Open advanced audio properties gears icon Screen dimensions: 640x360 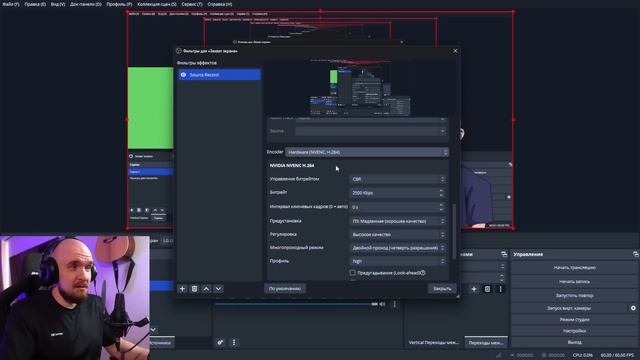click(x=220, y=342)
